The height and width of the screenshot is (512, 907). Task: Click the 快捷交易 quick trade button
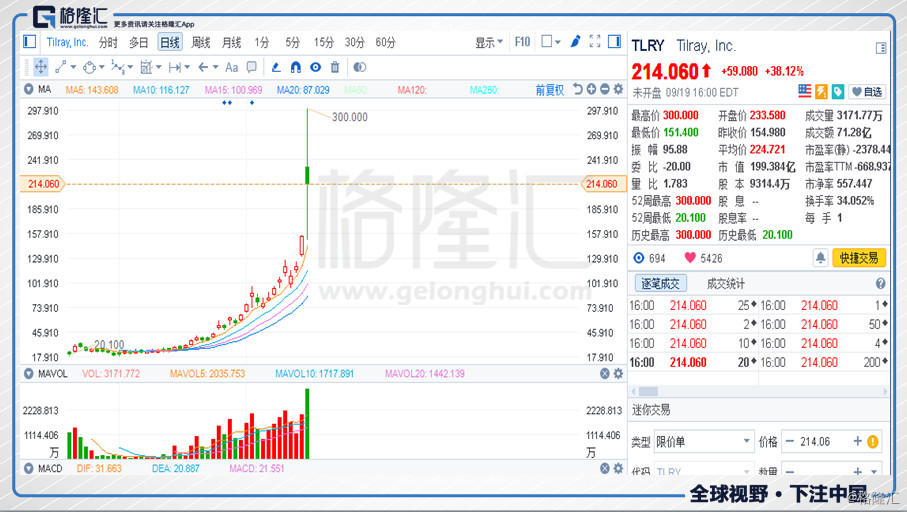click(859, 258)
